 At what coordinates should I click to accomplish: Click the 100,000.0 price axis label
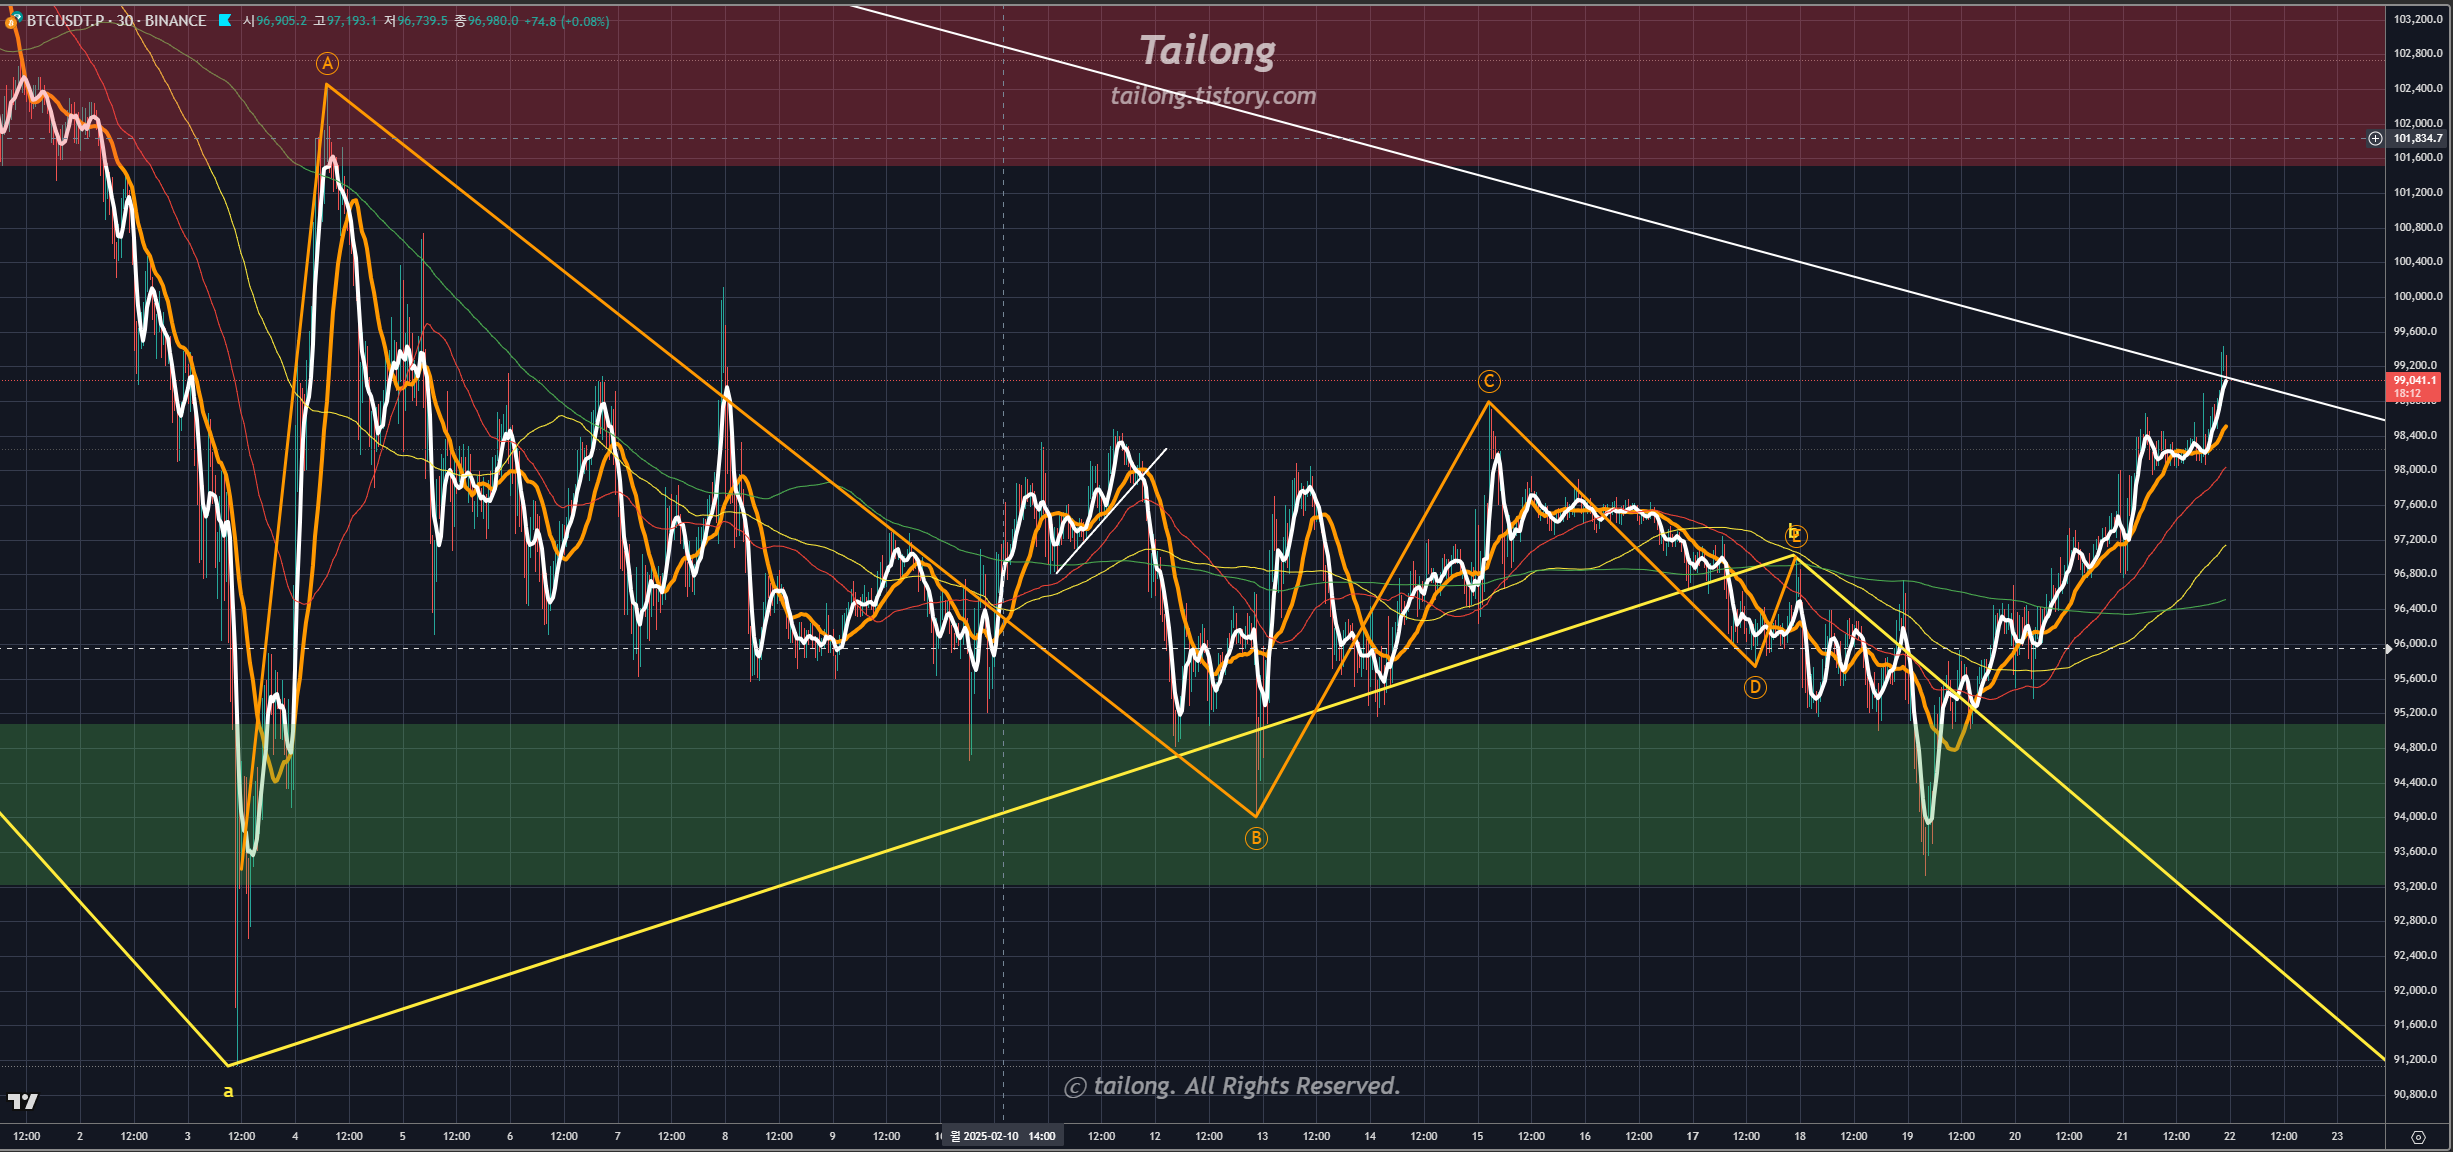[x=2417, y=296]
